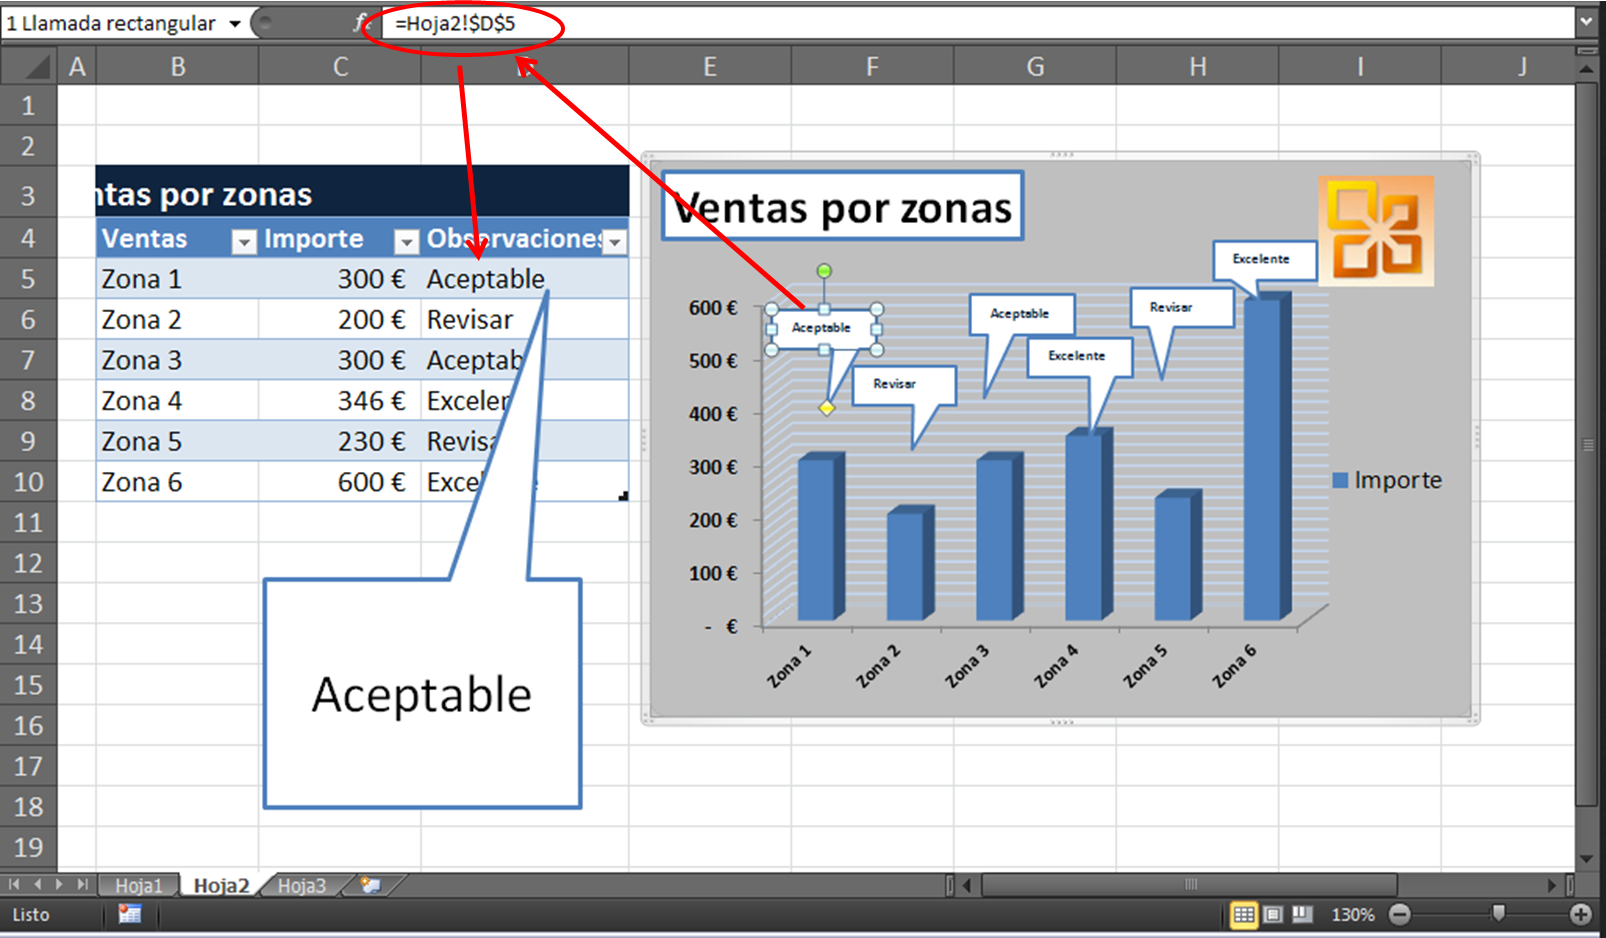Click the 130% zoom level button
This screenshot has width=1606, height=938.
click(1352, 914)
